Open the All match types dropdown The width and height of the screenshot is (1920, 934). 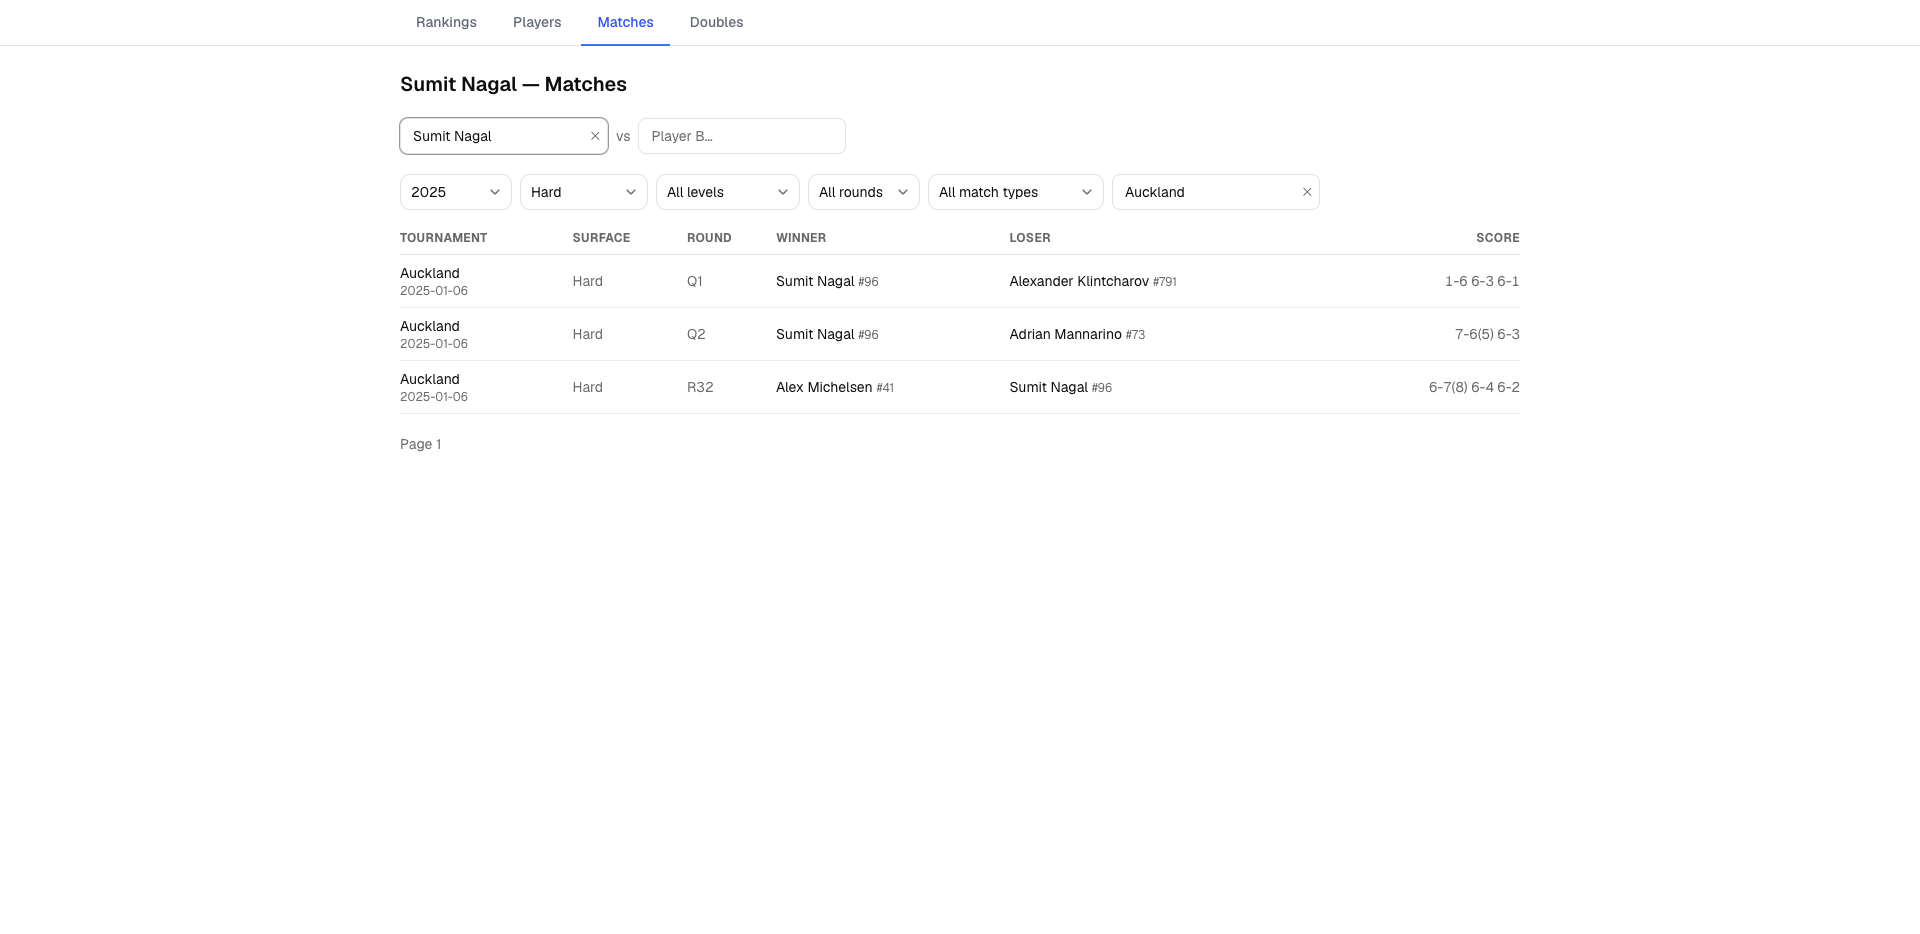(x=1016, y=192)
